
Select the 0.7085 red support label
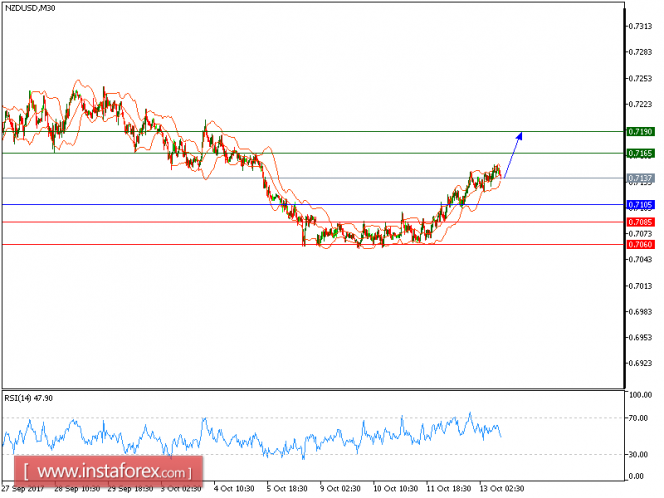click(640, 222)
